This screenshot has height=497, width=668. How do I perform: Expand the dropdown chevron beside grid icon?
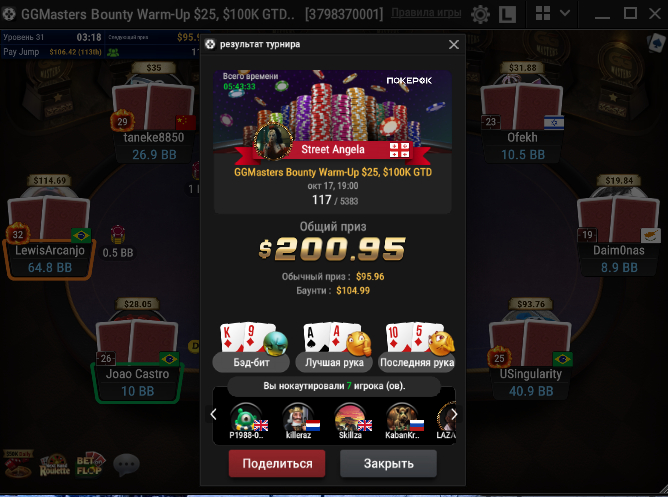click(565, 13)
